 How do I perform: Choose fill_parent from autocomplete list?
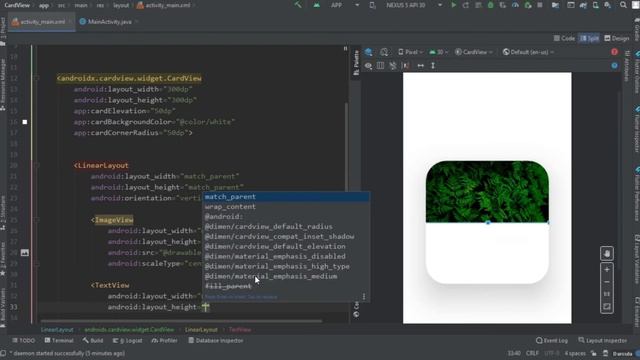point(286,287)
